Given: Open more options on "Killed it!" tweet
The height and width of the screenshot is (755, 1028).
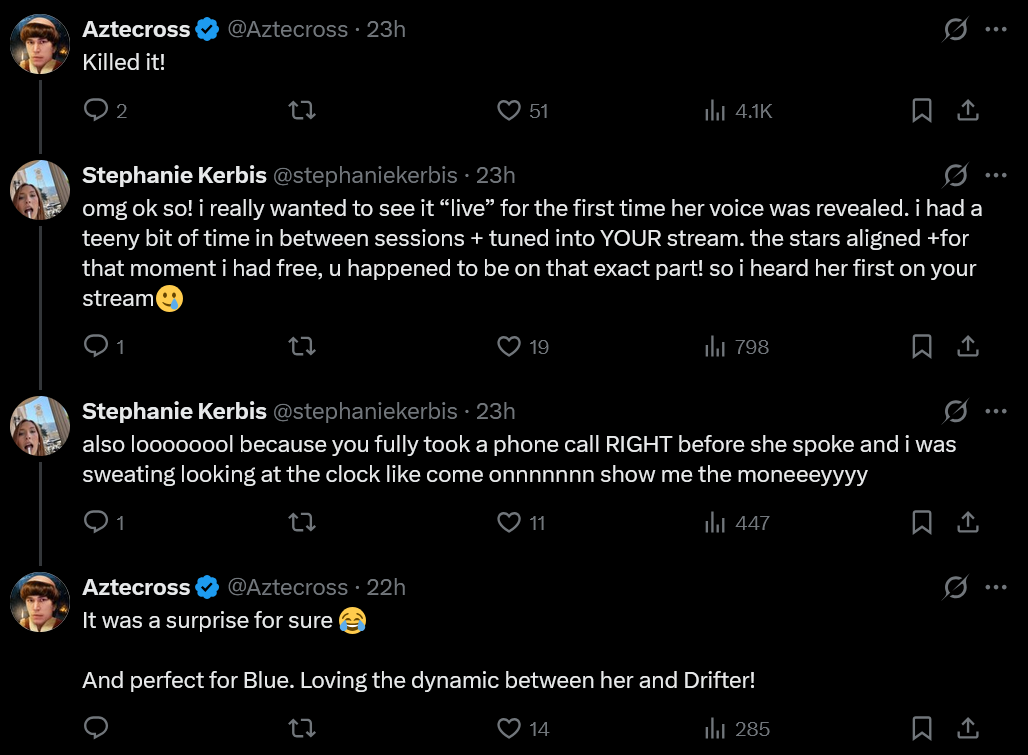Looking at the screenshot, I should pos(996,30).
